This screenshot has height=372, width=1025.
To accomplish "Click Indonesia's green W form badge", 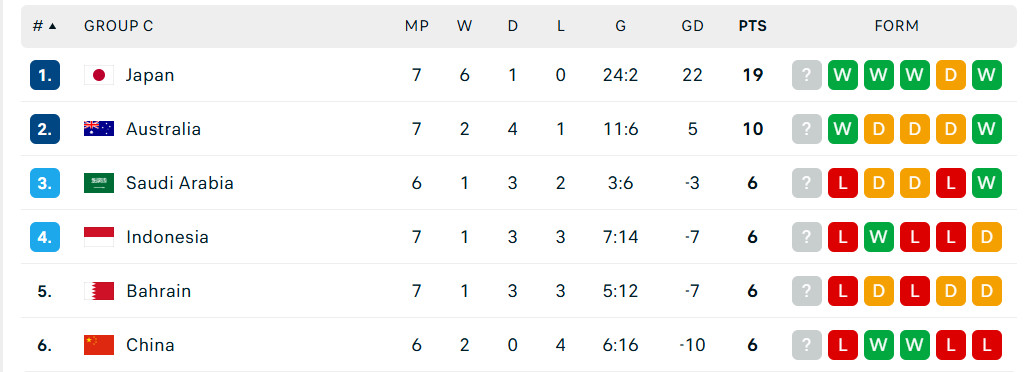I will click(x=879, y=237).
